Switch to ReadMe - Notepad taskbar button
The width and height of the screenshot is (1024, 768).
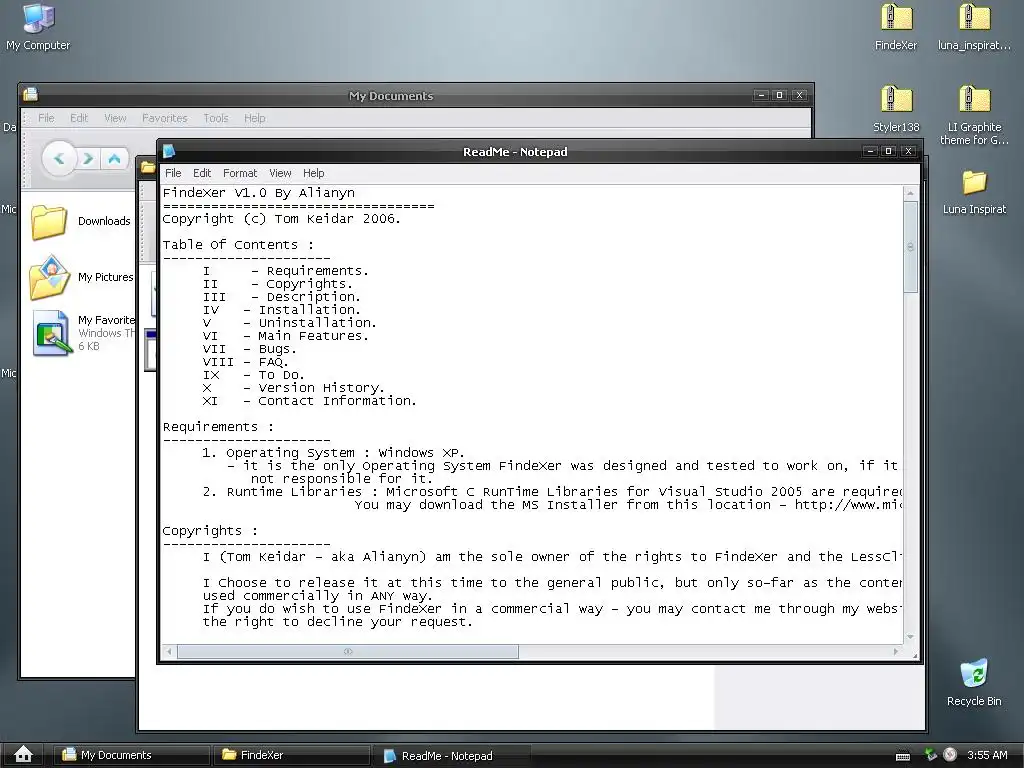tap(451, 755)
